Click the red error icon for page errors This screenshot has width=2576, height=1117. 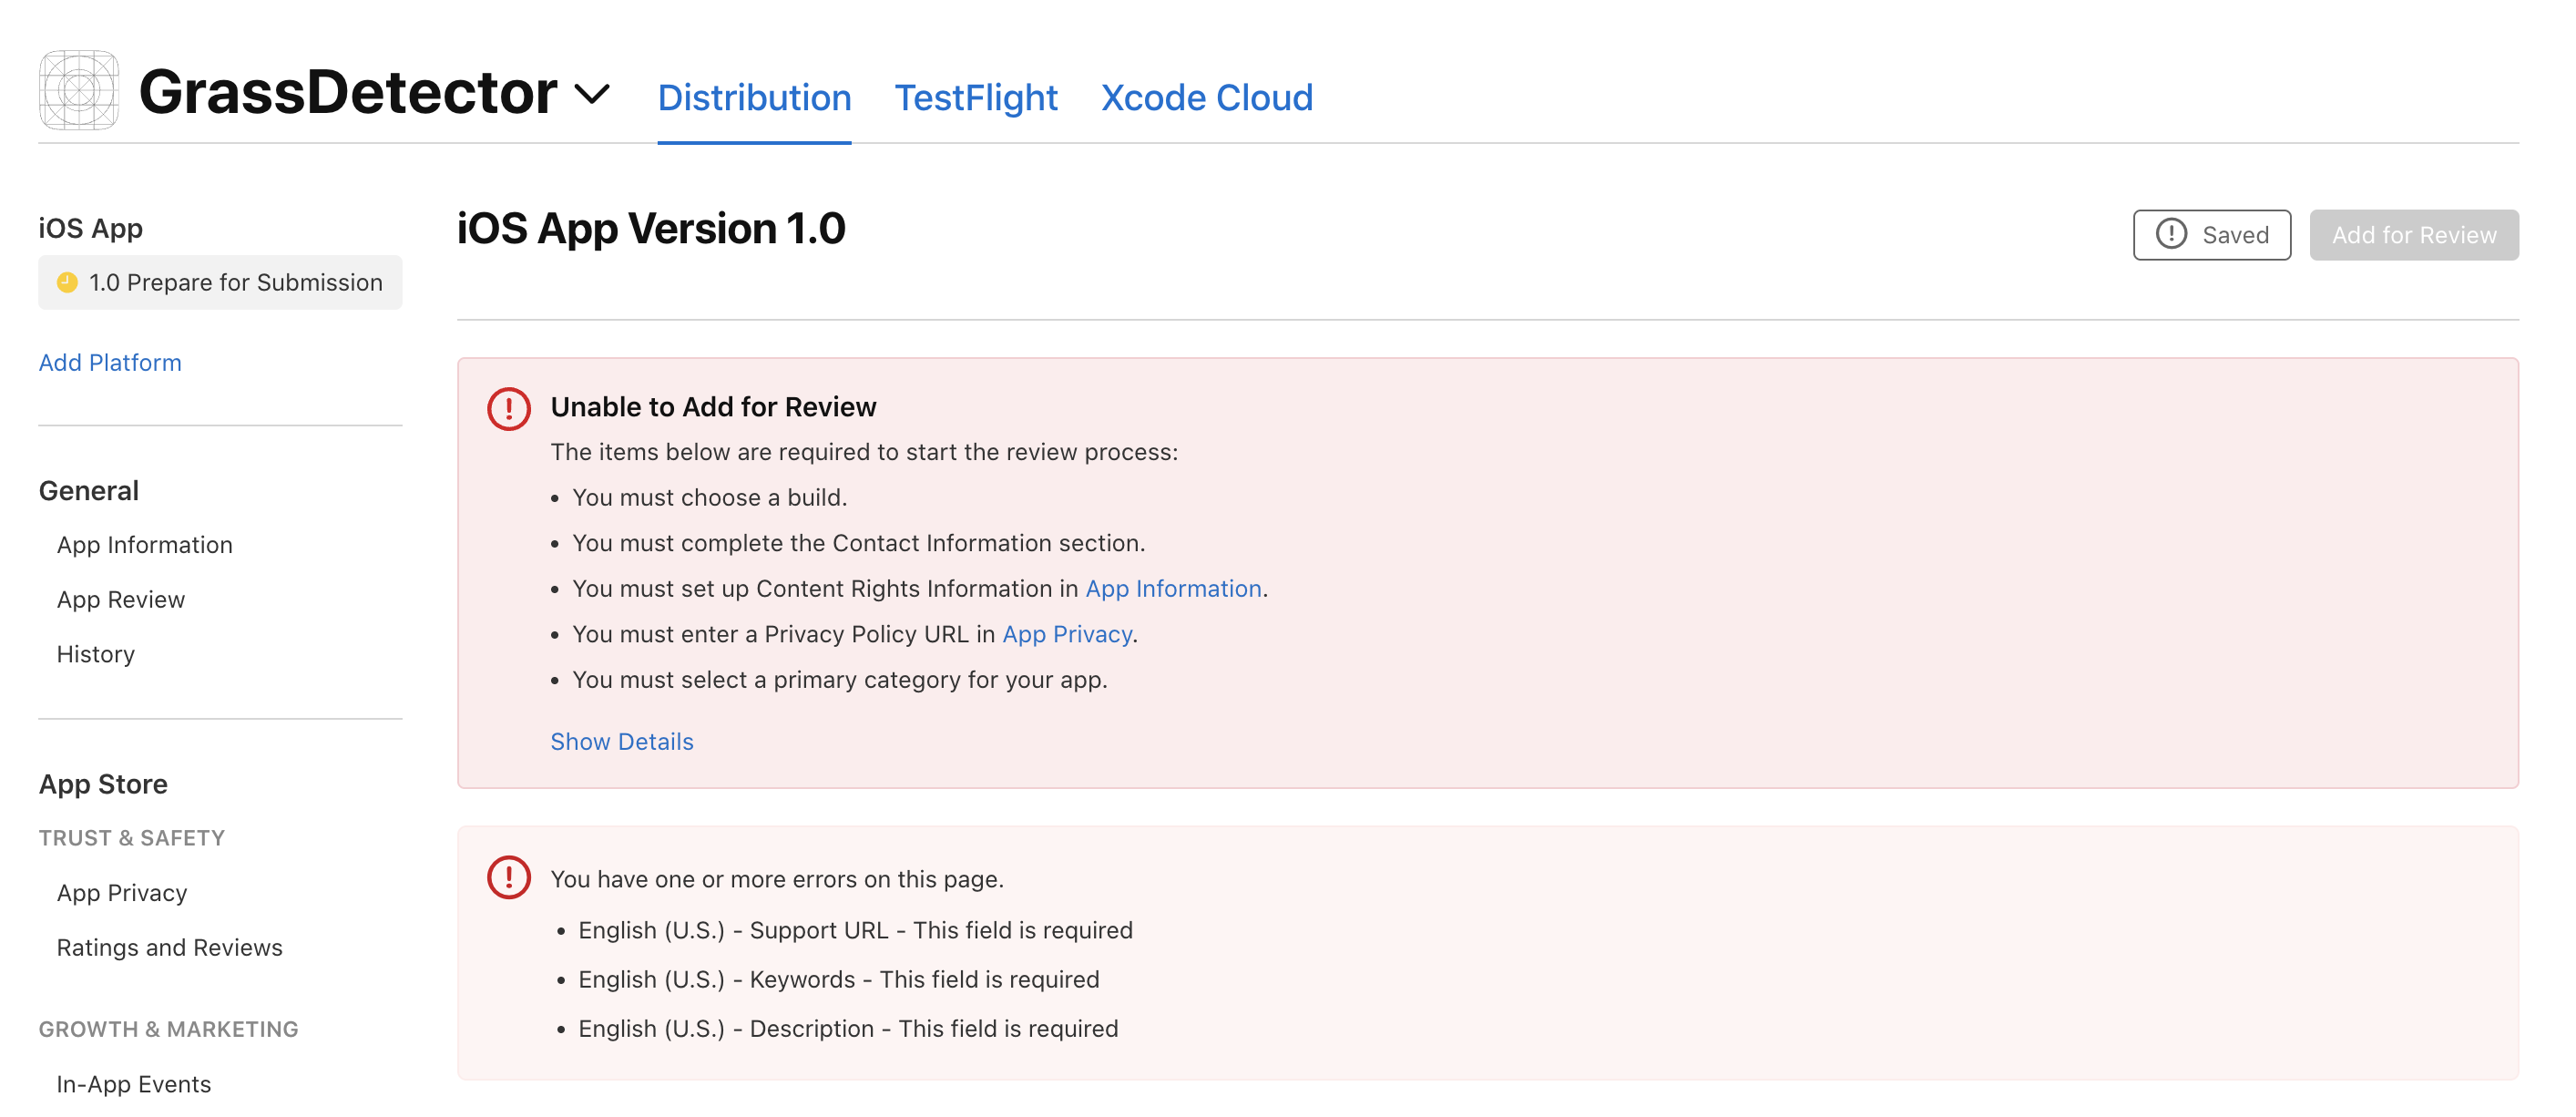[x=508, y=877]
